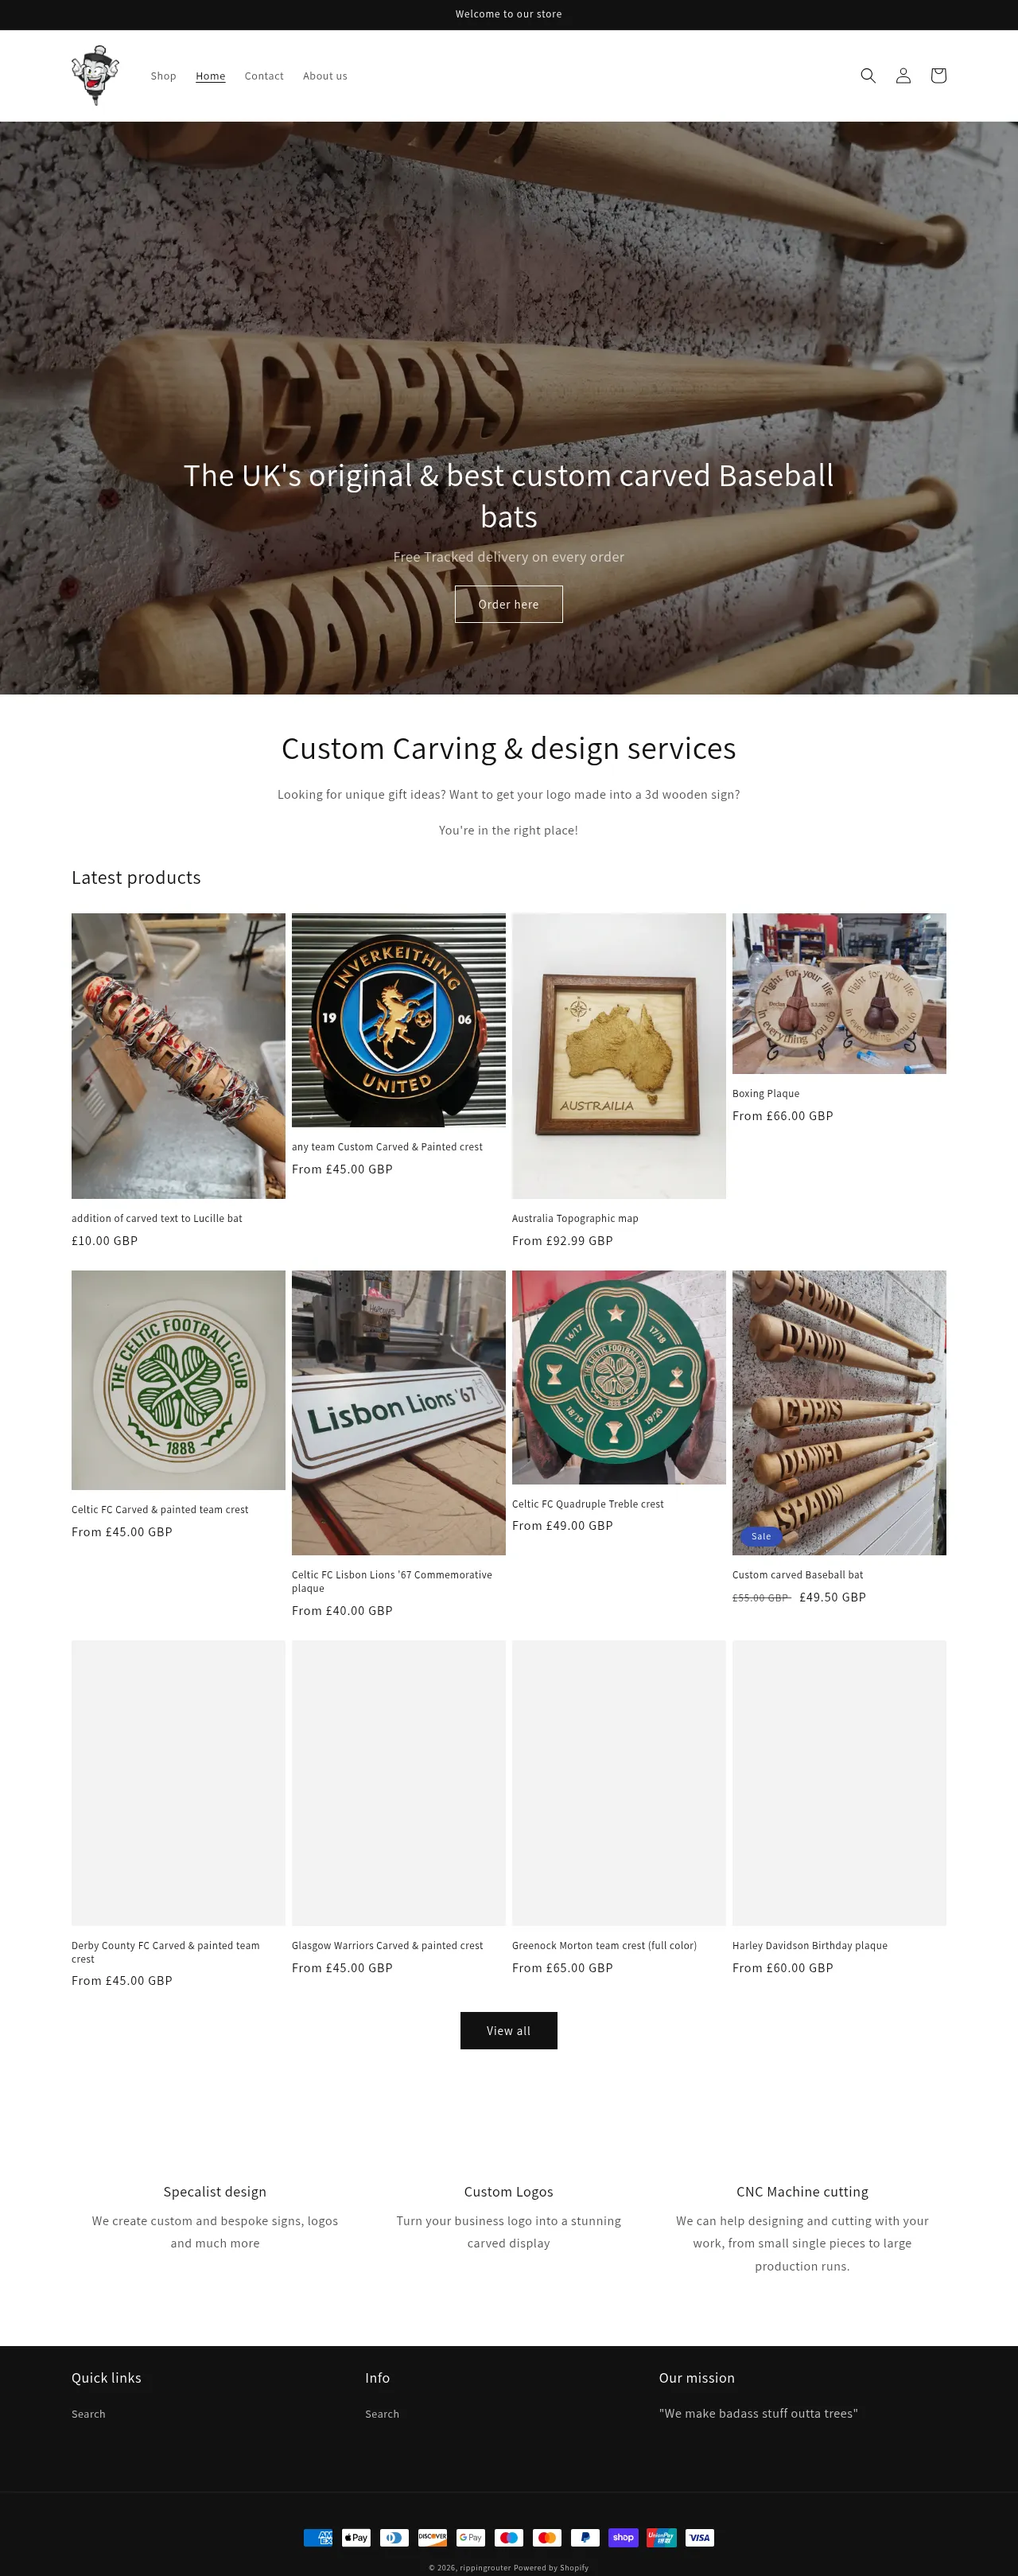Open the Australia Topographic map product image

point(619,1056)
